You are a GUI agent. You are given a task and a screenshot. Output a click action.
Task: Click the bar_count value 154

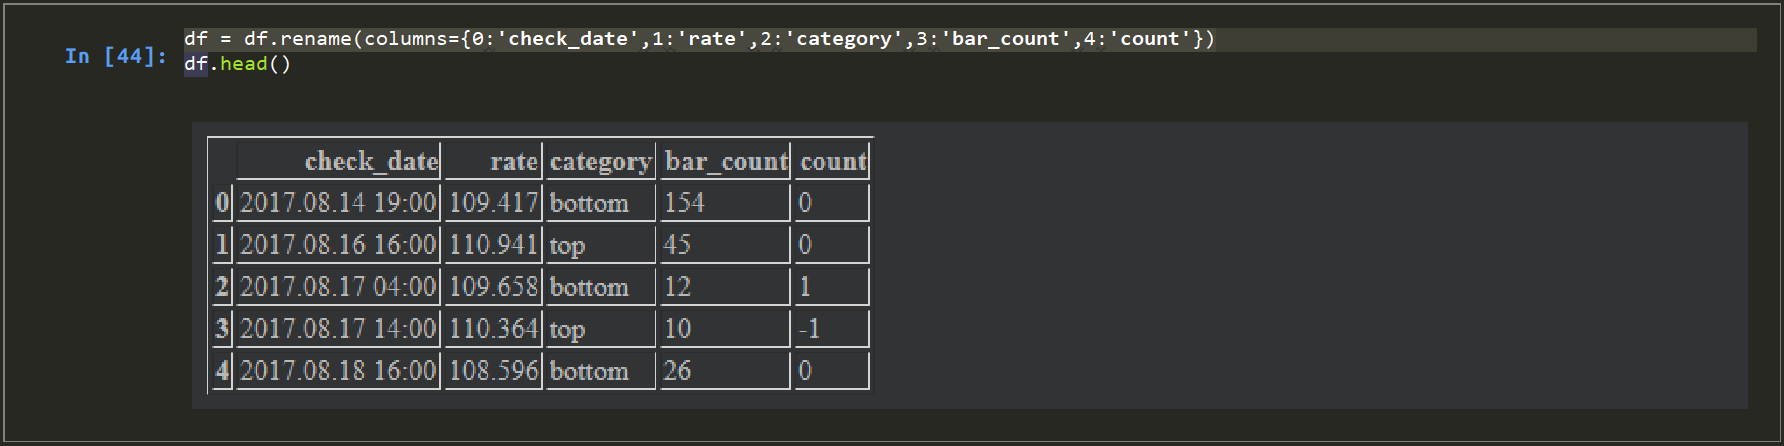click(685, 203)
